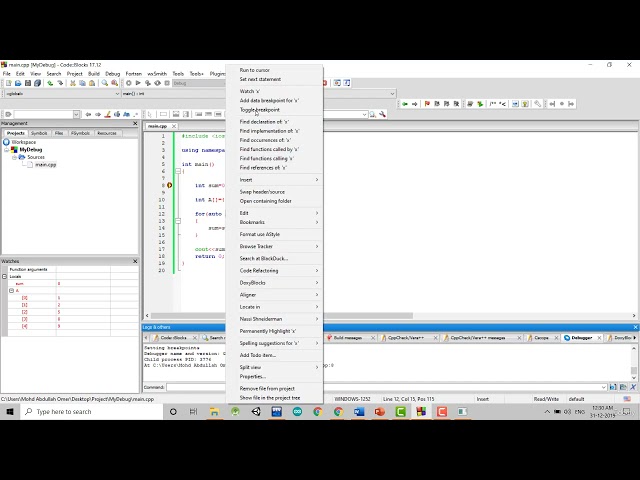This screenshot has height=480, width=640.
Task: Click the wrench options icon beside search box
Action: coord(382,114)
